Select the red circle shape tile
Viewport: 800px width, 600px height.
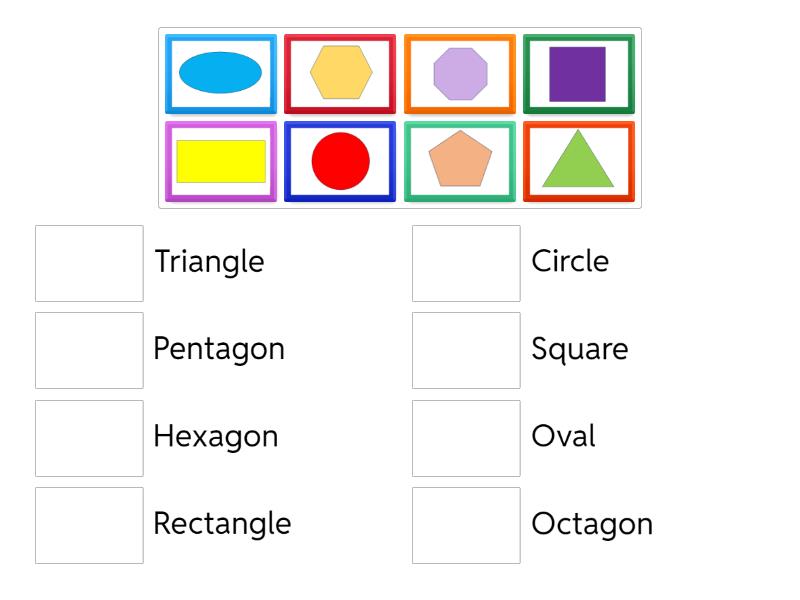(x=340, y=160)
